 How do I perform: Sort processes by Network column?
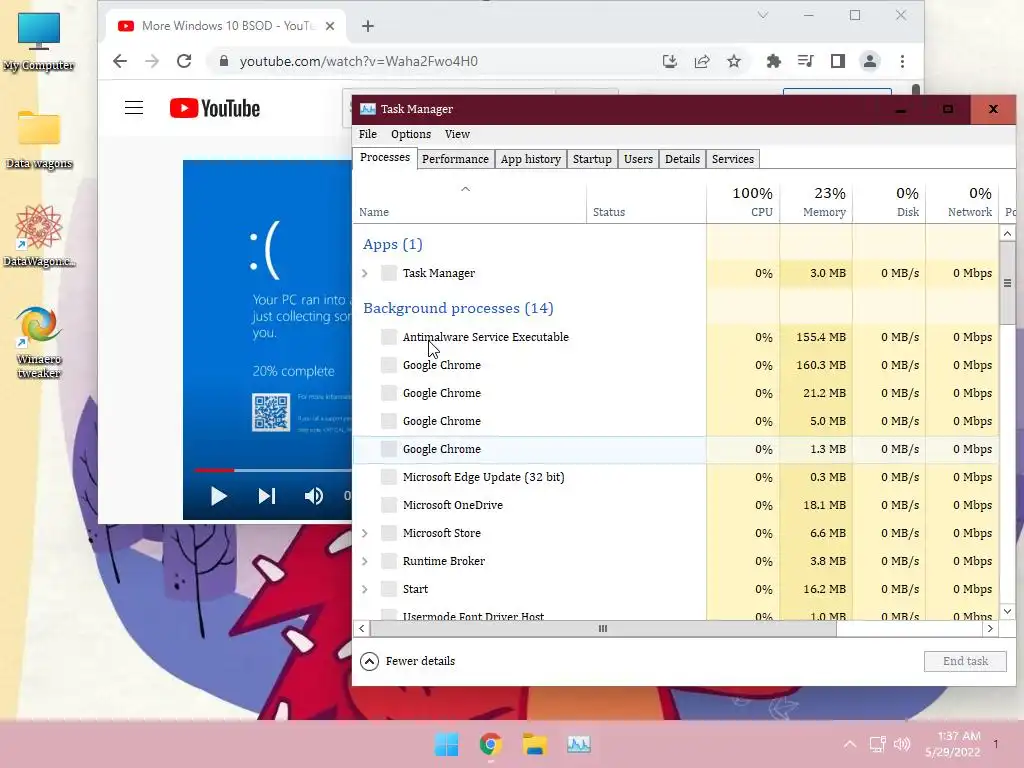962,204
